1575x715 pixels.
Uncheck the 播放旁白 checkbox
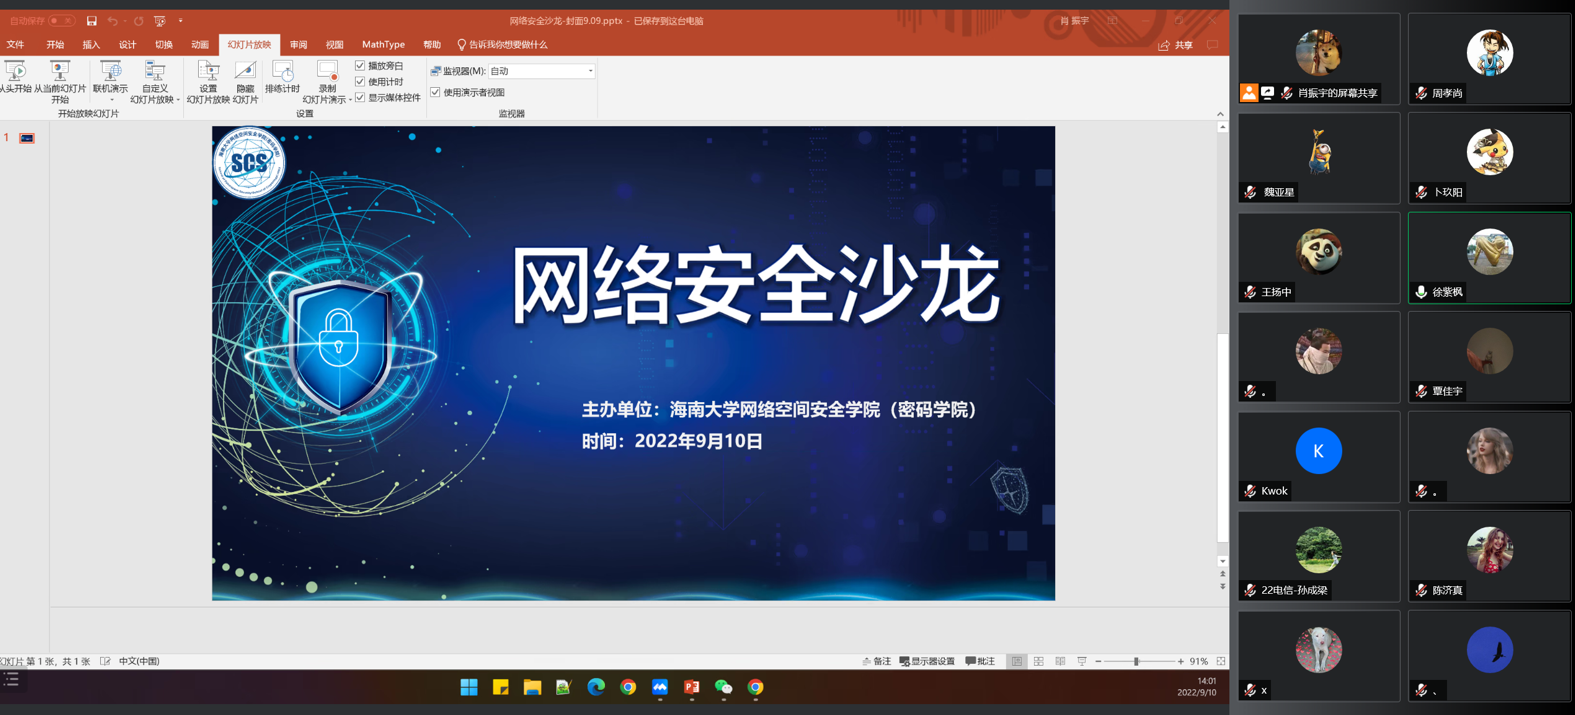coord(360,66)
